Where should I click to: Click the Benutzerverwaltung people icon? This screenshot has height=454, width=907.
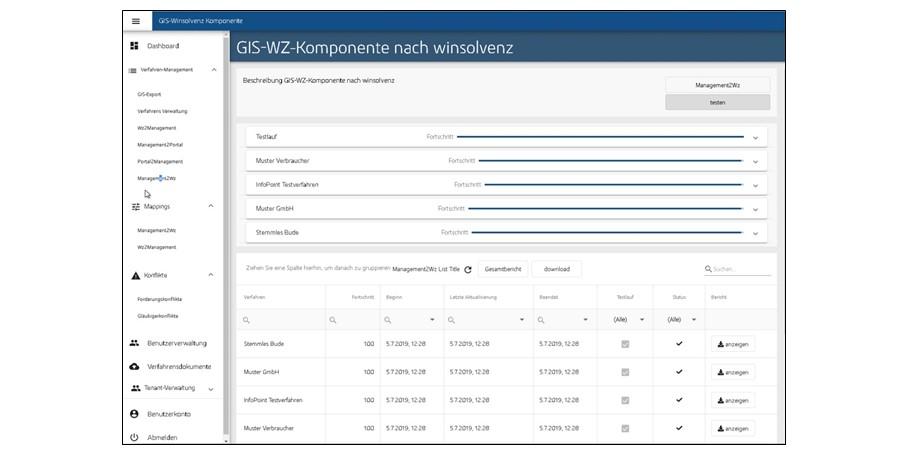pyautogui.click(x=135, y=343)
